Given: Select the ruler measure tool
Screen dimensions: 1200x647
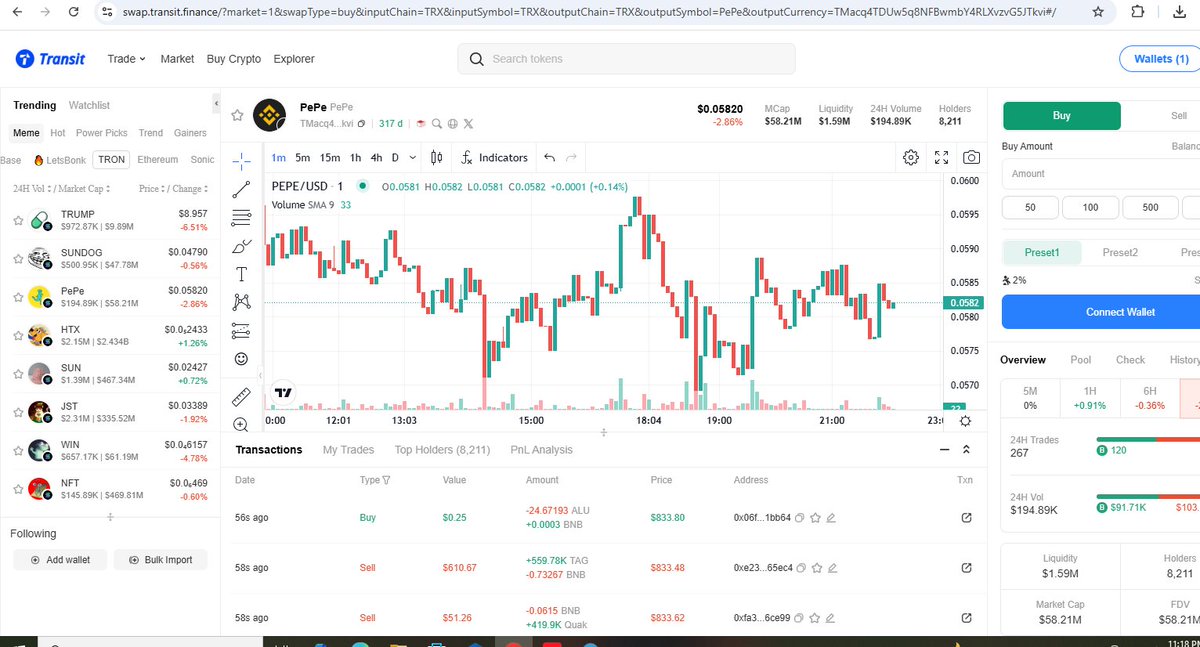Looking at the screenshot, I should (241, 395).
